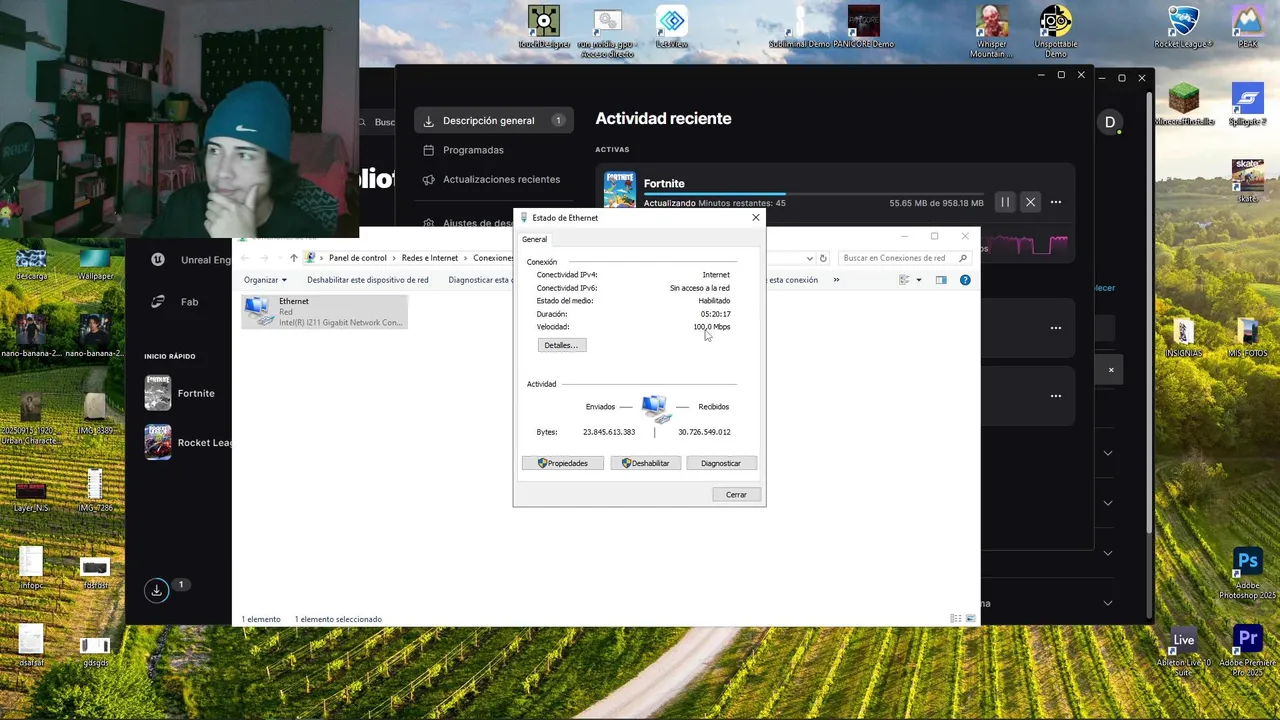Open the Subliminal Demo desktop shortcut

click(799, 27)
